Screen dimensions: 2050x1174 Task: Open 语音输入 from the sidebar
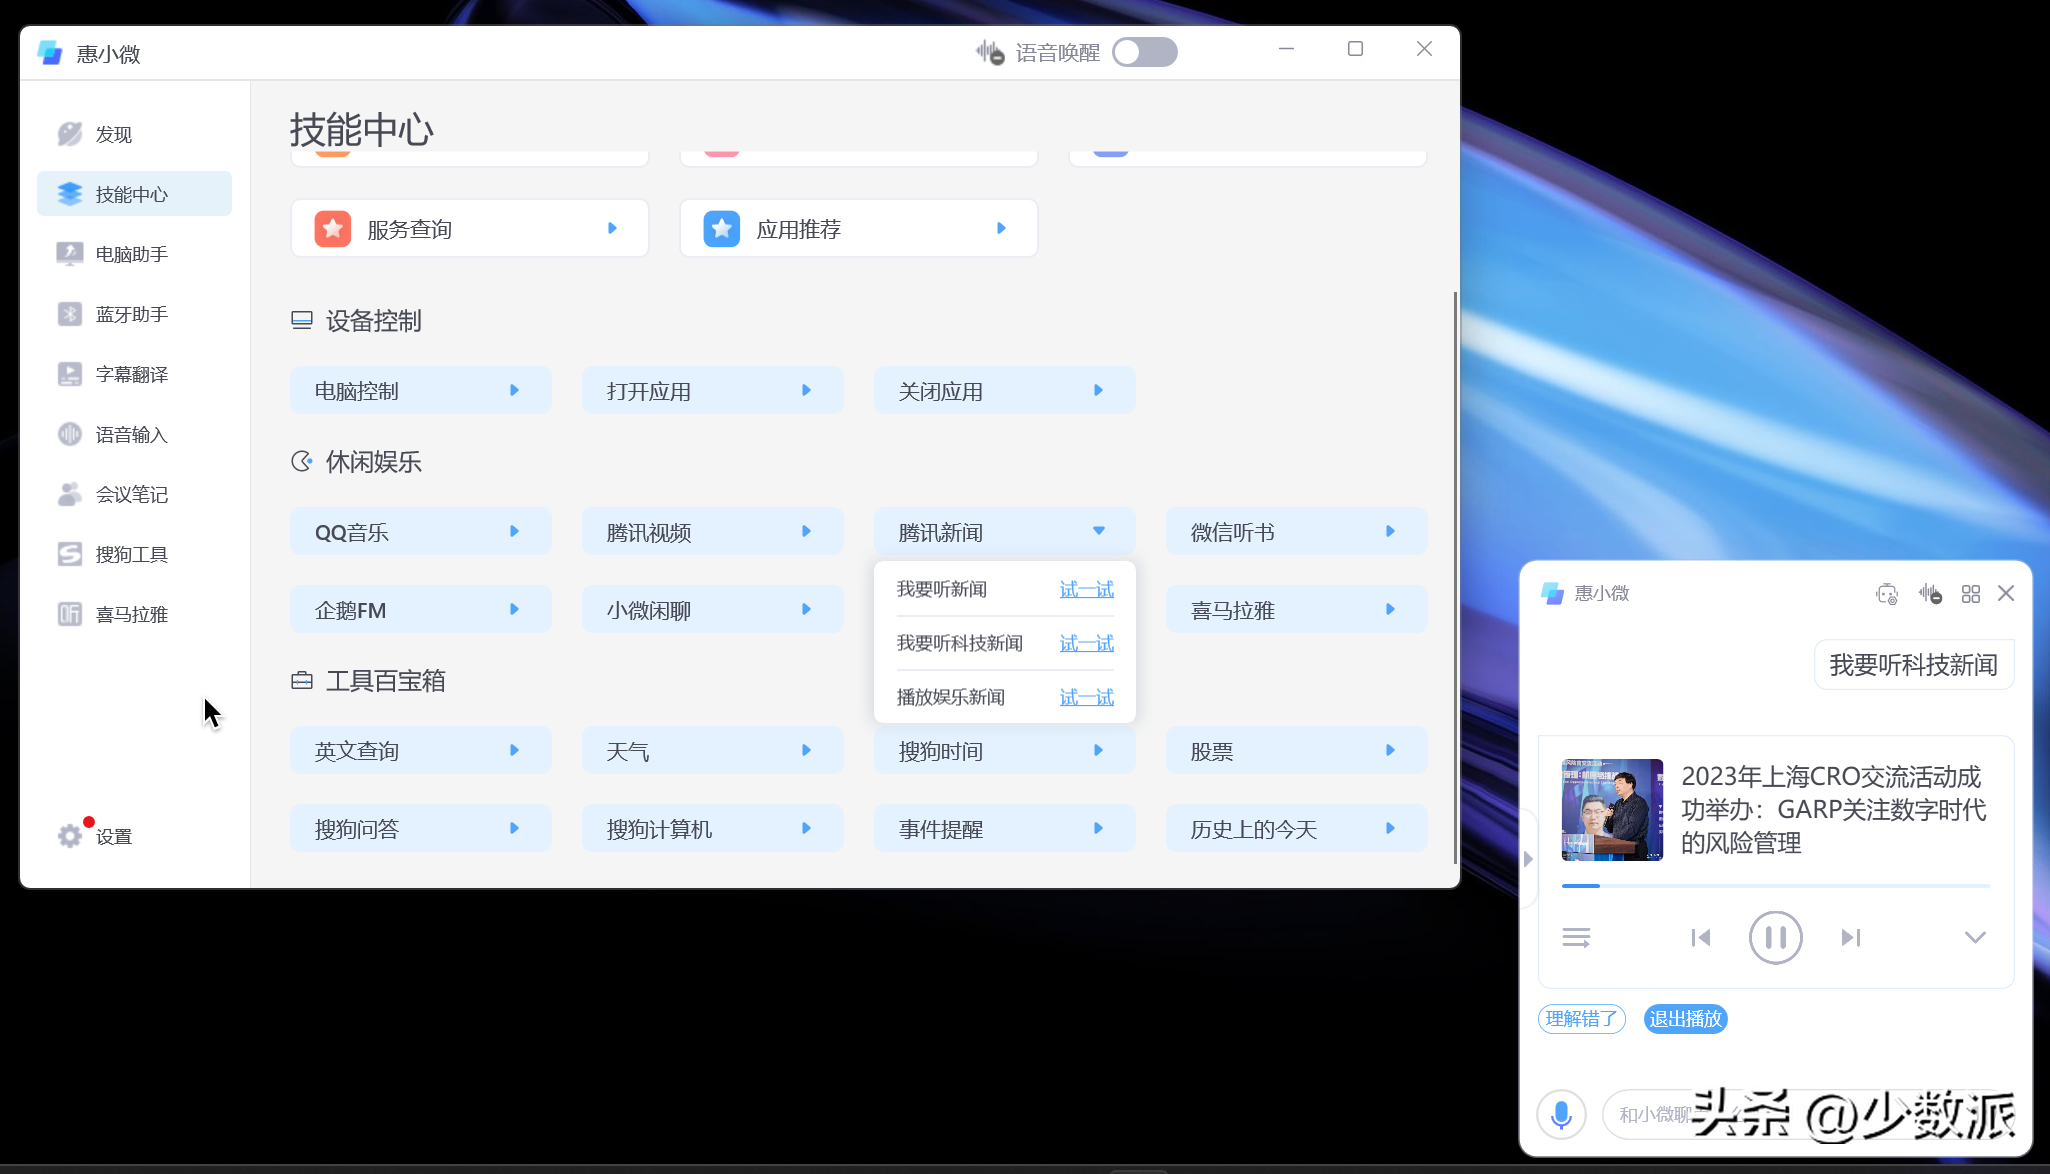(x=134, y=434)
